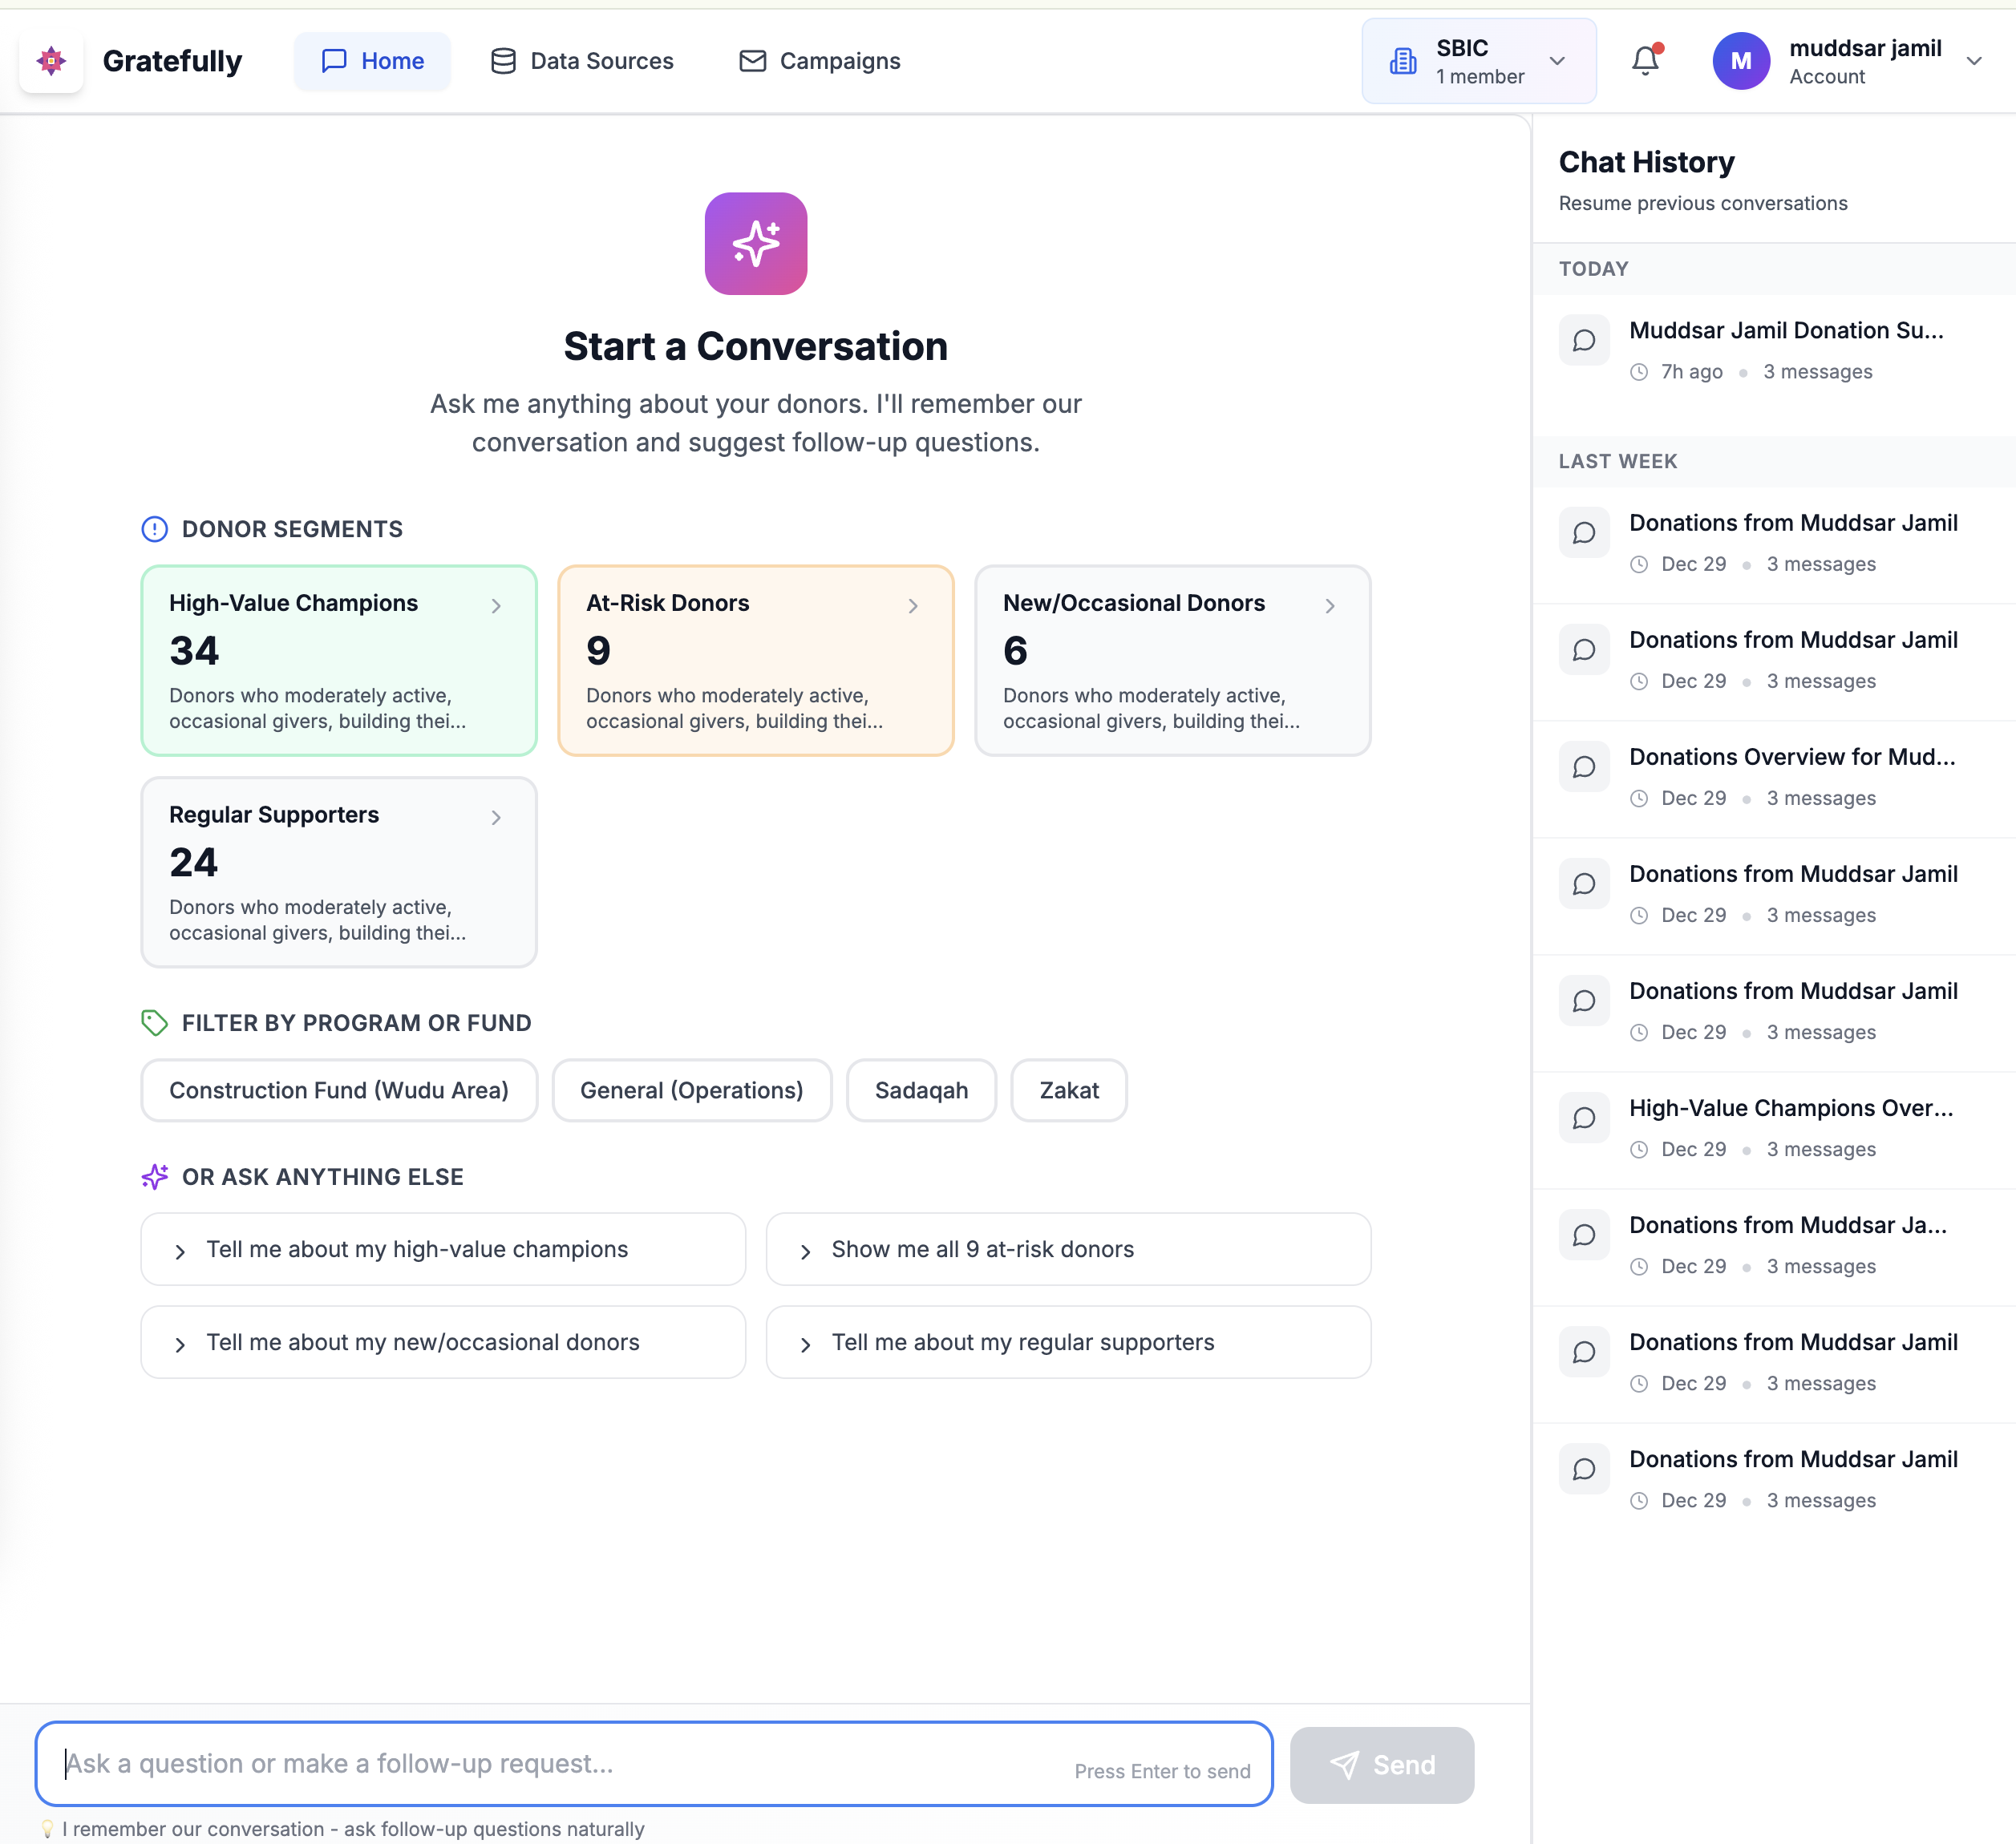The image size is (2016, 1844).
Task: Select the Sadaqah fund filter
Action: [921, 1090]
